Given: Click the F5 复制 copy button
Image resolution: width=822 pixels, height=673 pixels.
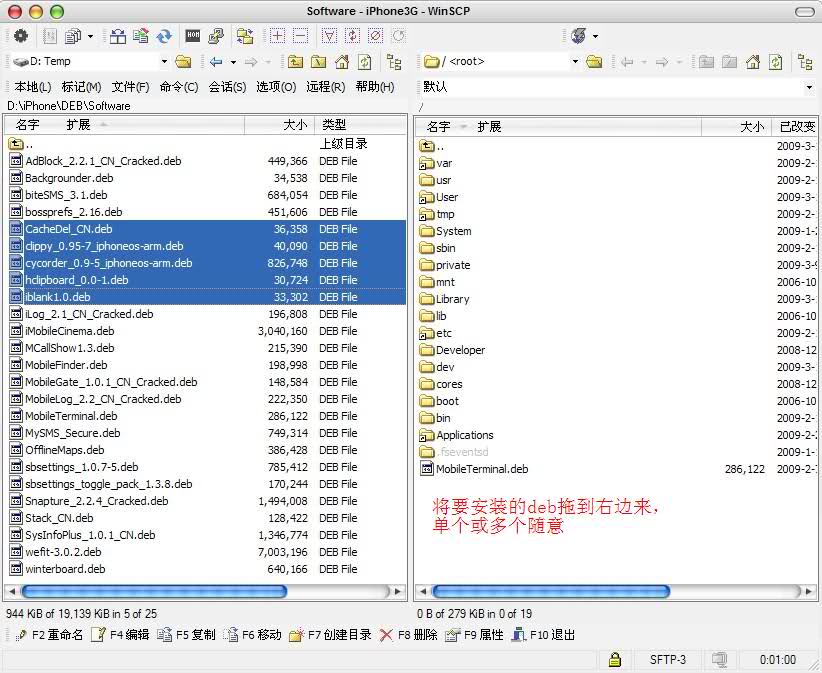Looking at the screenshot, I should [x=187, y=635].
